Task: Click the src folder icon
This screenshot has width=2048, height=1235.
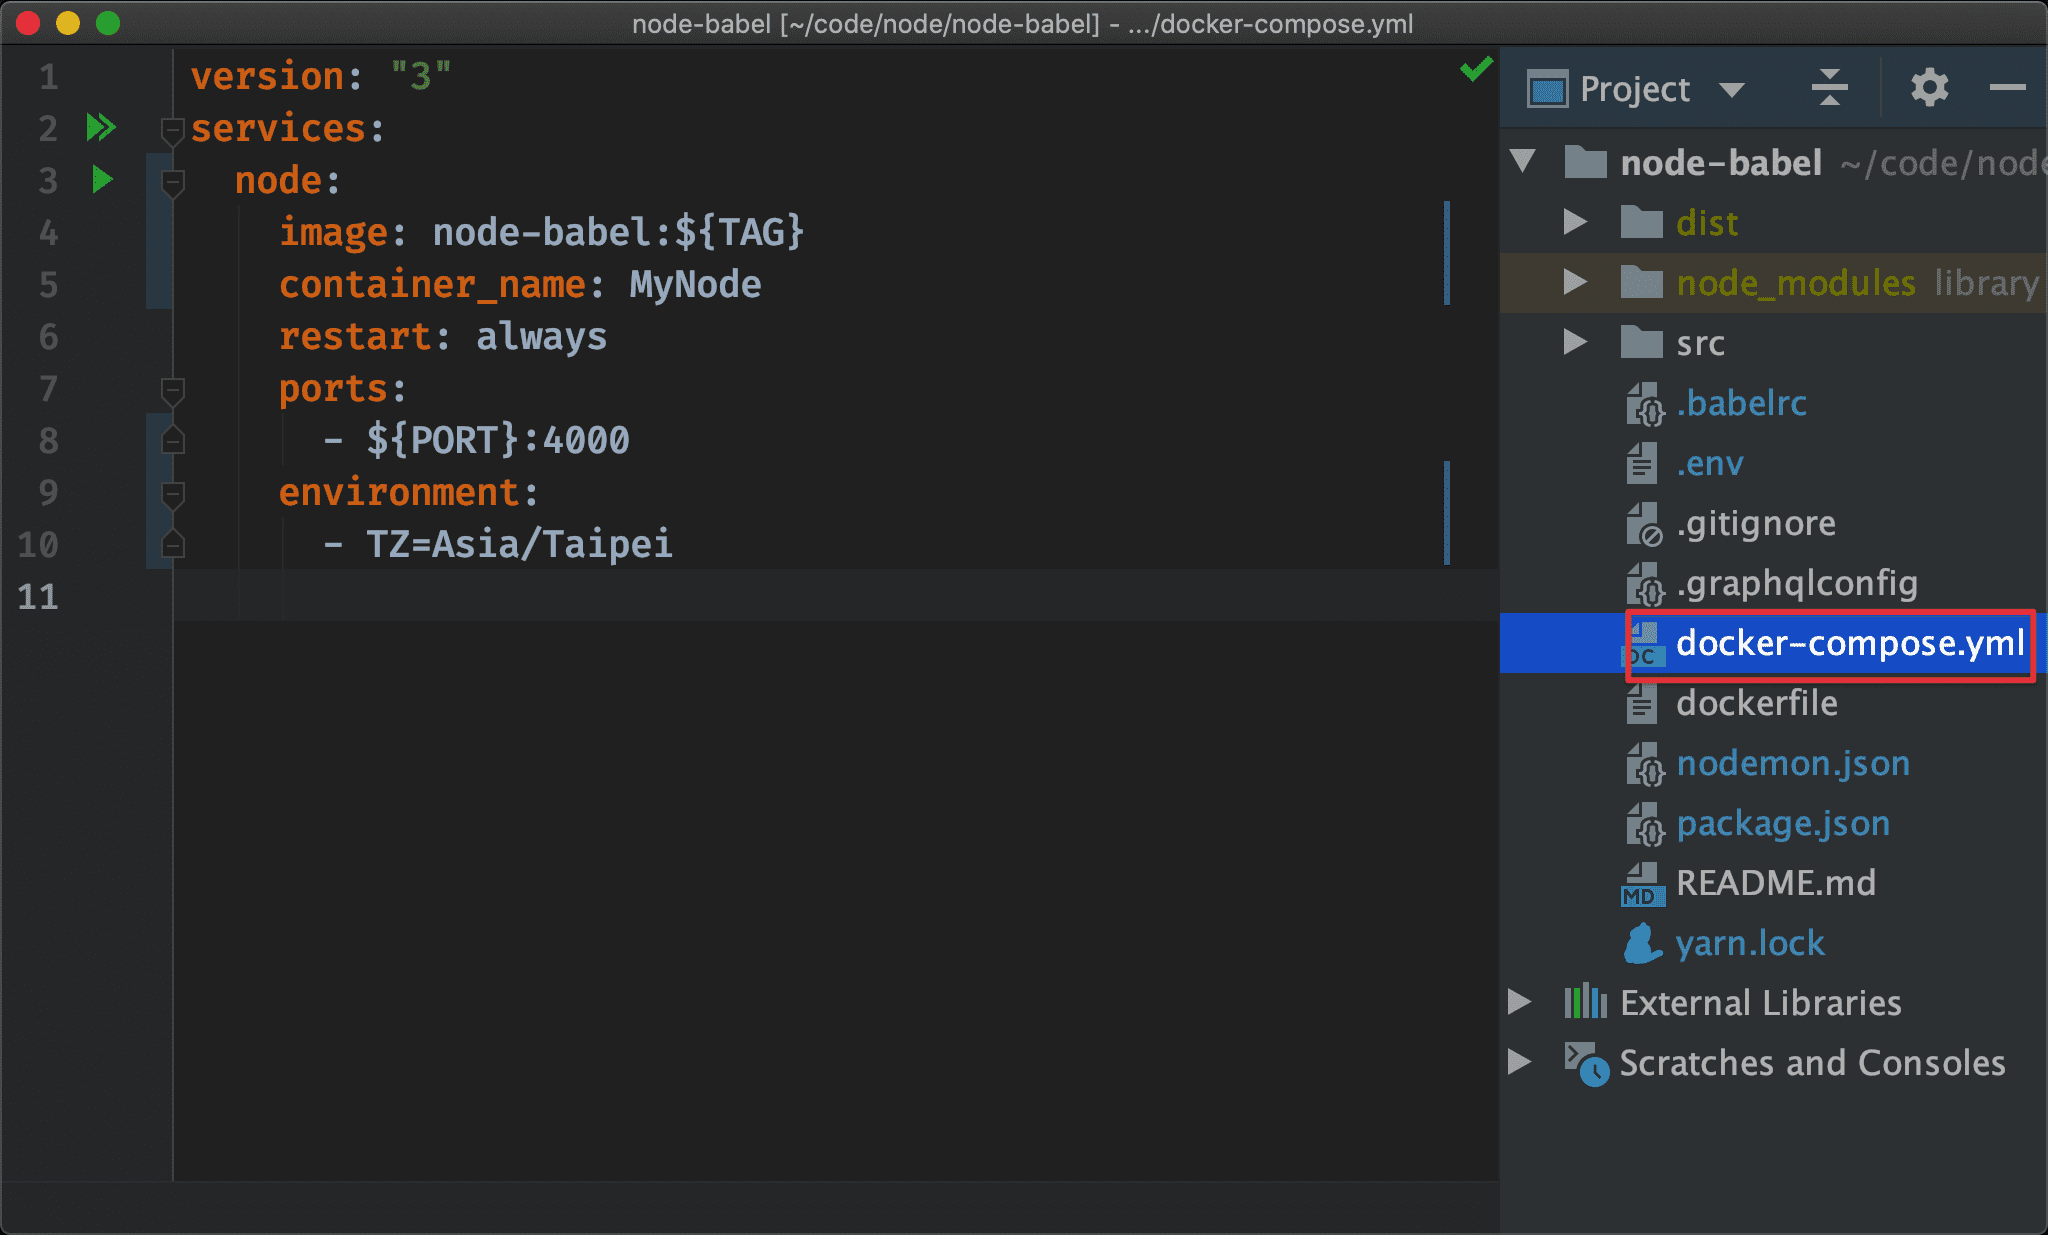Action: point(1641,342)
